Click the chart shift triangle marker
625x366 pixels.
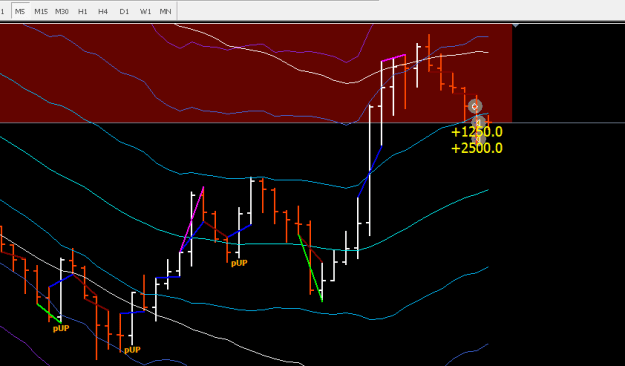pyautogui.click(x=515, y=26)
